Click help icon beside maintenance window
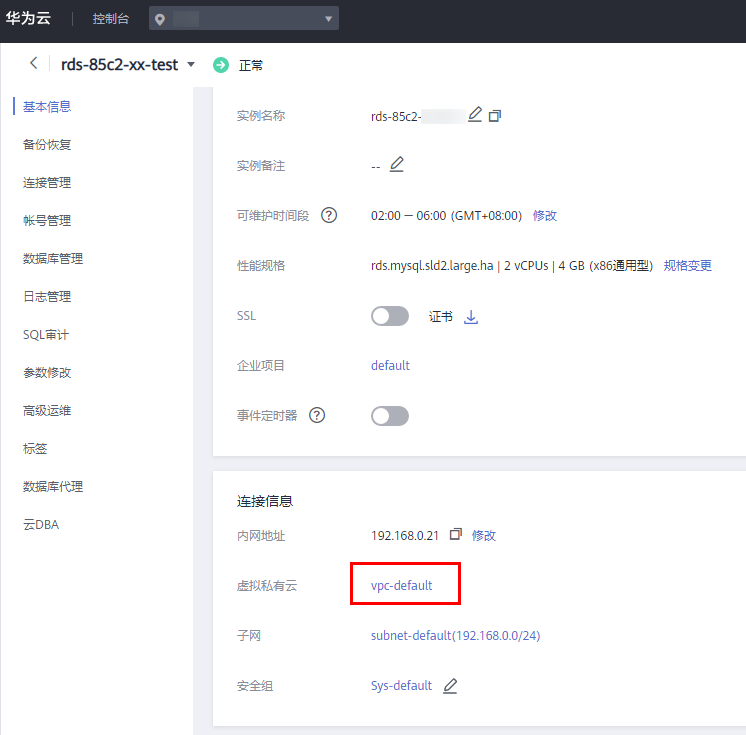Screen dimensions: 746x735 (328, 215)
